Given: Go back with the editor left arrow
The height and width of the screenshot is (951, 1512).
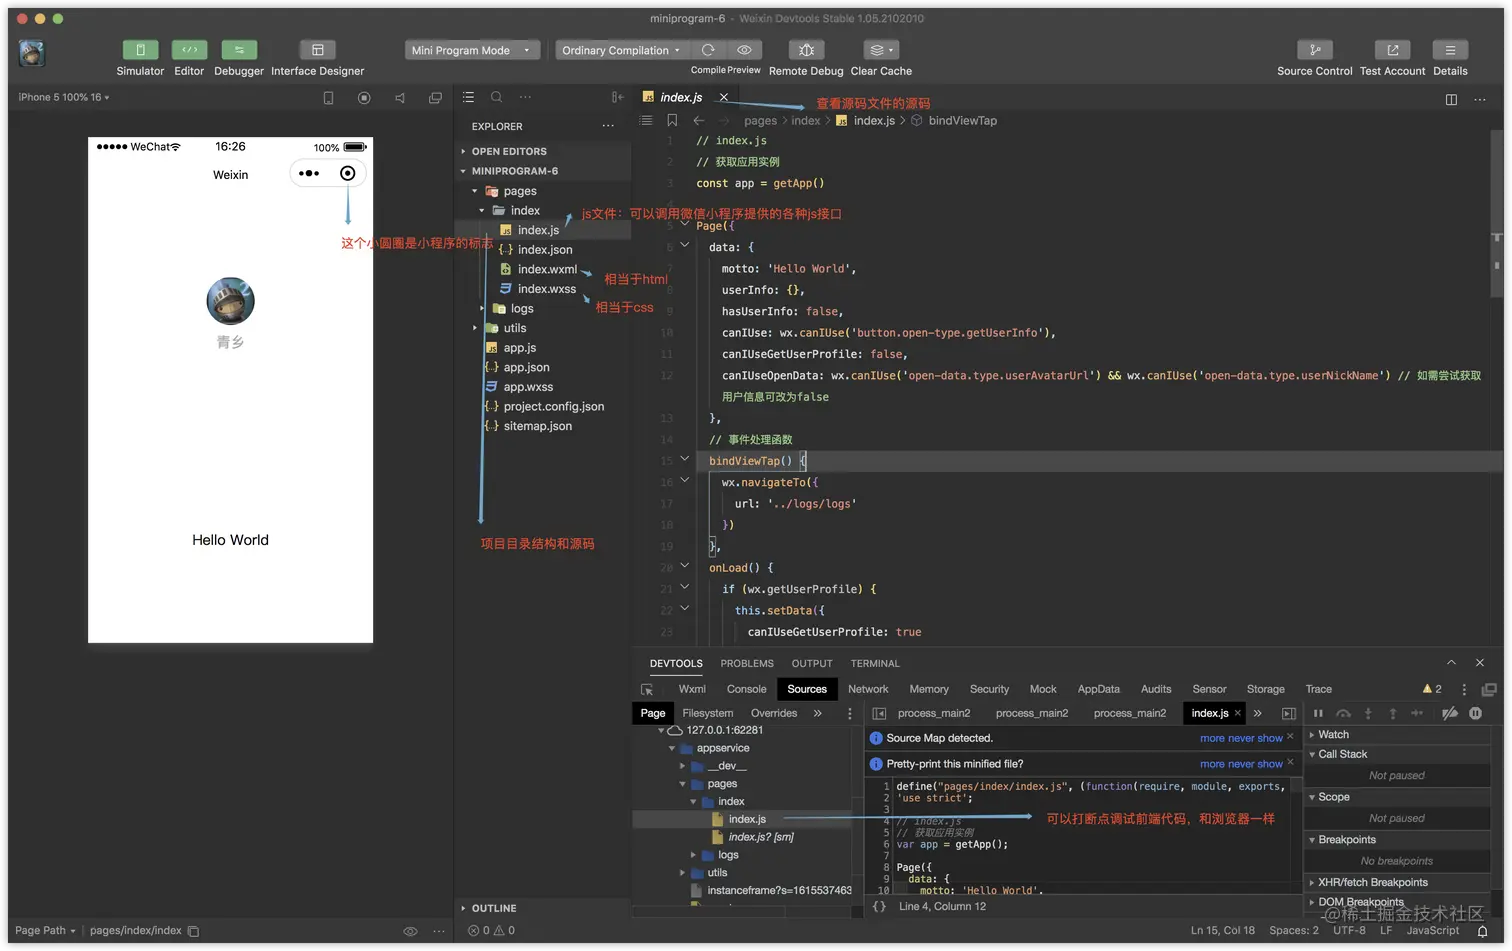Looking at the screenshot, I should 699,120.
